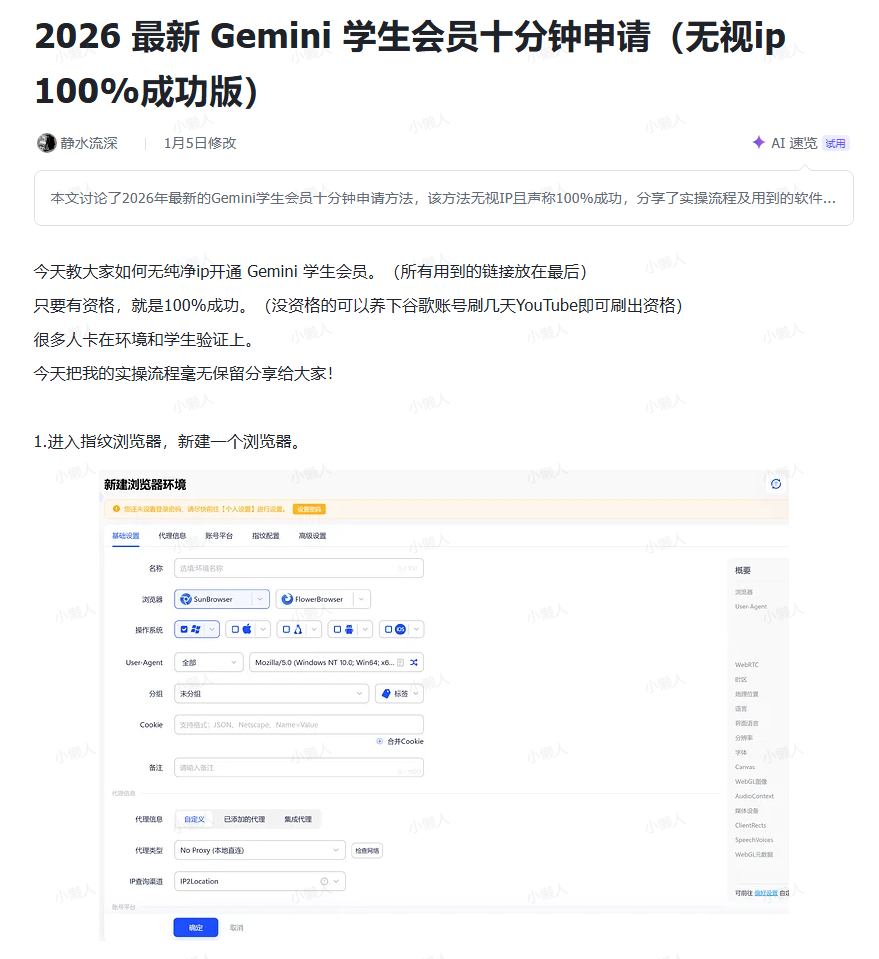Click the Apple operating system icon
This screenshot has width=879, height=959.
click(x=247, y=629)
